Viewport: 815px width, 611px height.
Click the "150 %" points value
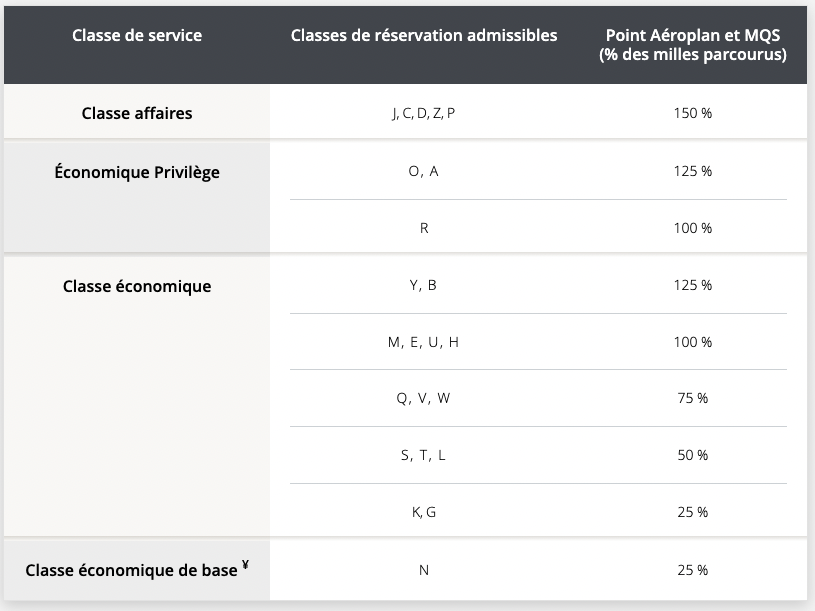coord(692,113)
